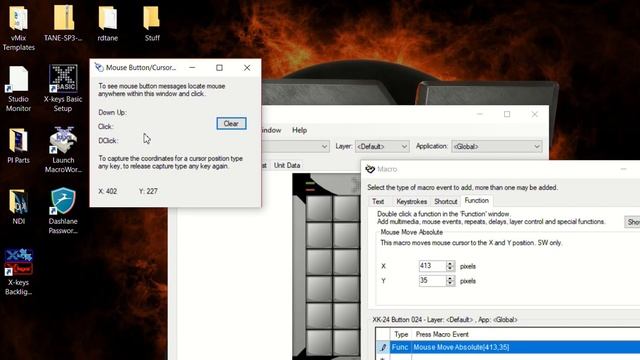Click the Press Macro Event column header

pos(442,334)
